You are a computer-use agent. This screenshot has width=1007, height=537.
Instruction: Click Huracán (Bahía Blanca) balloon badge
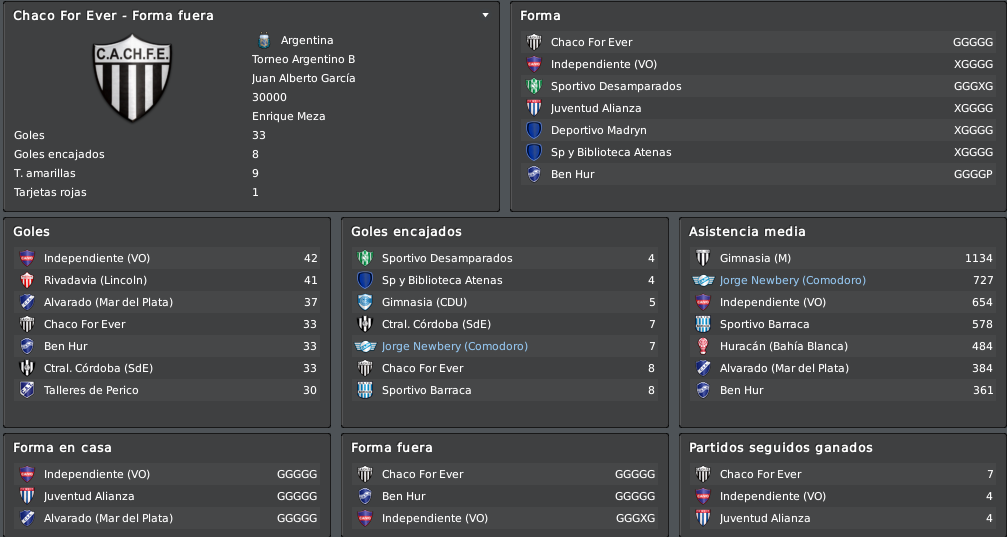click(703, 346)
